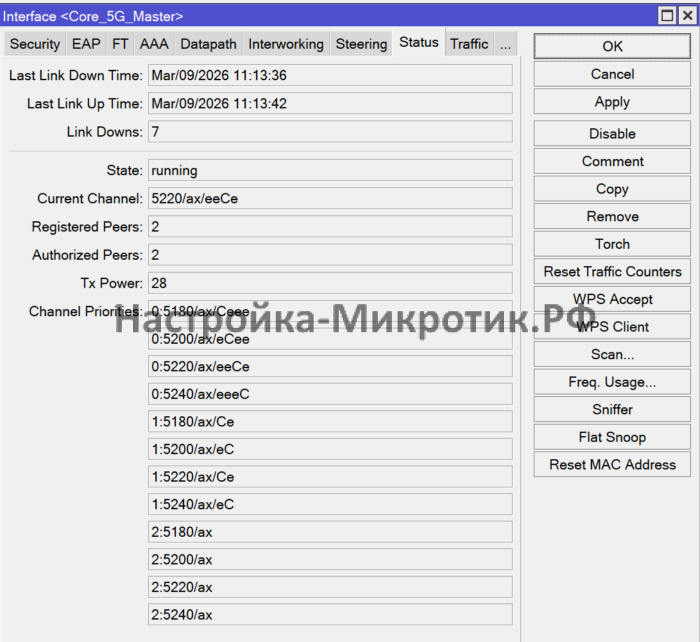Disable the Core_5G_Master interface
This screenshot has width=700, height=642.
612,134
